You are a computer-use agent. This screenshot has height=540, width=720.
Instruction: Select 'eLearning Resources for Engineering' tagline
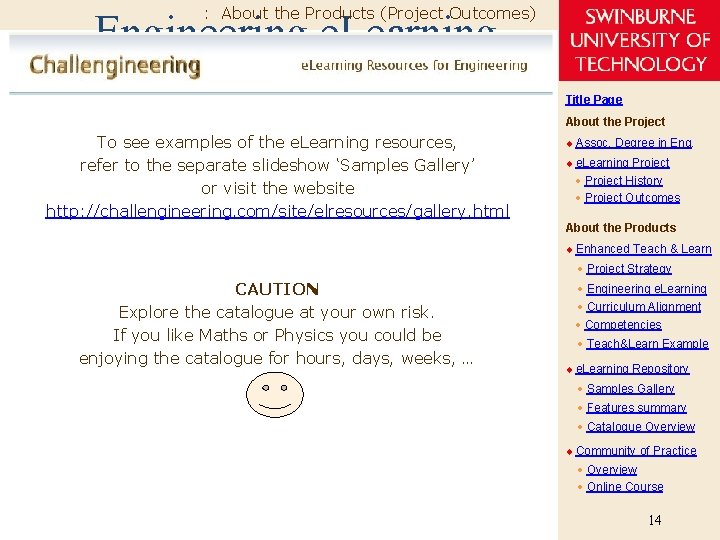coord(414,66)
